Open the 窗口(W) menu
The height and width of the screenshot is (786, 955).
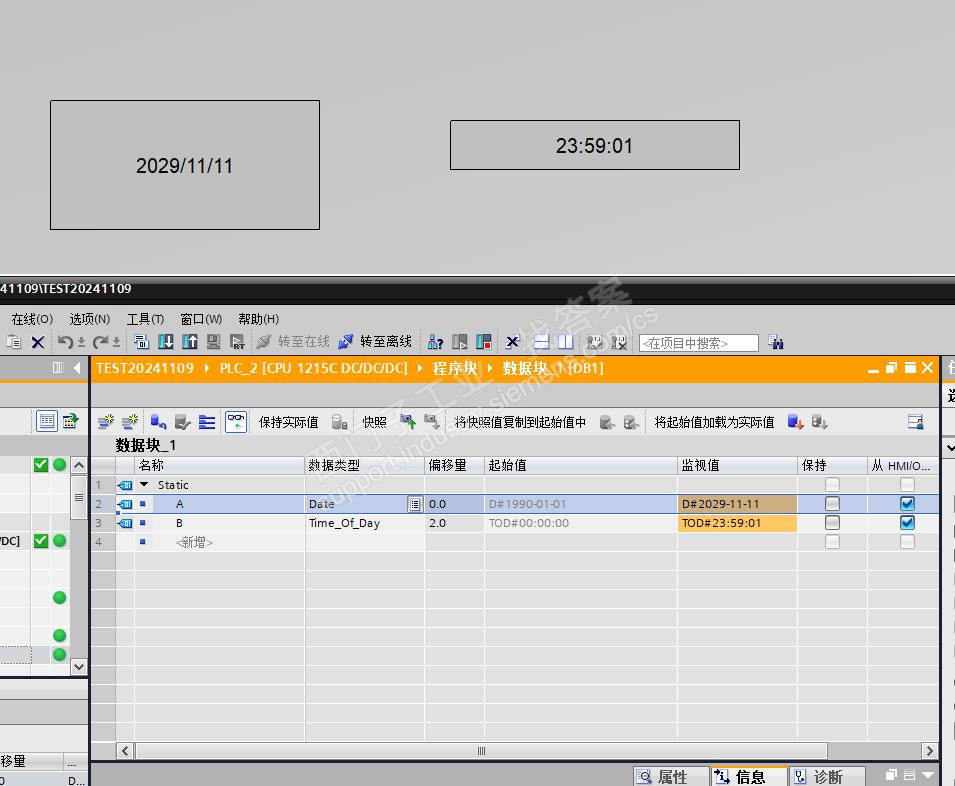click(x=201, y=319)
